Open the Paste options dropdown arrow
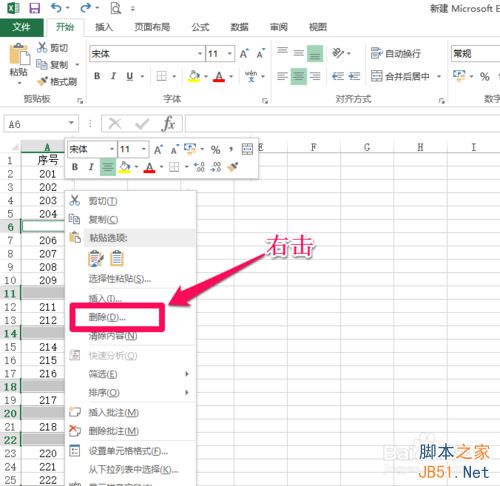This screenshot has height=486, width=500. pos(19,83)
